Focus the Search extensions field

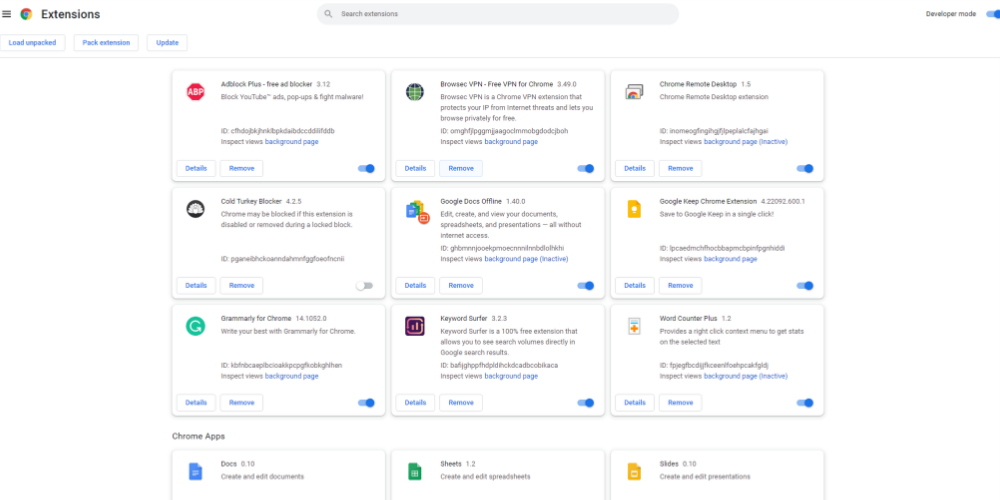(497, 14)
